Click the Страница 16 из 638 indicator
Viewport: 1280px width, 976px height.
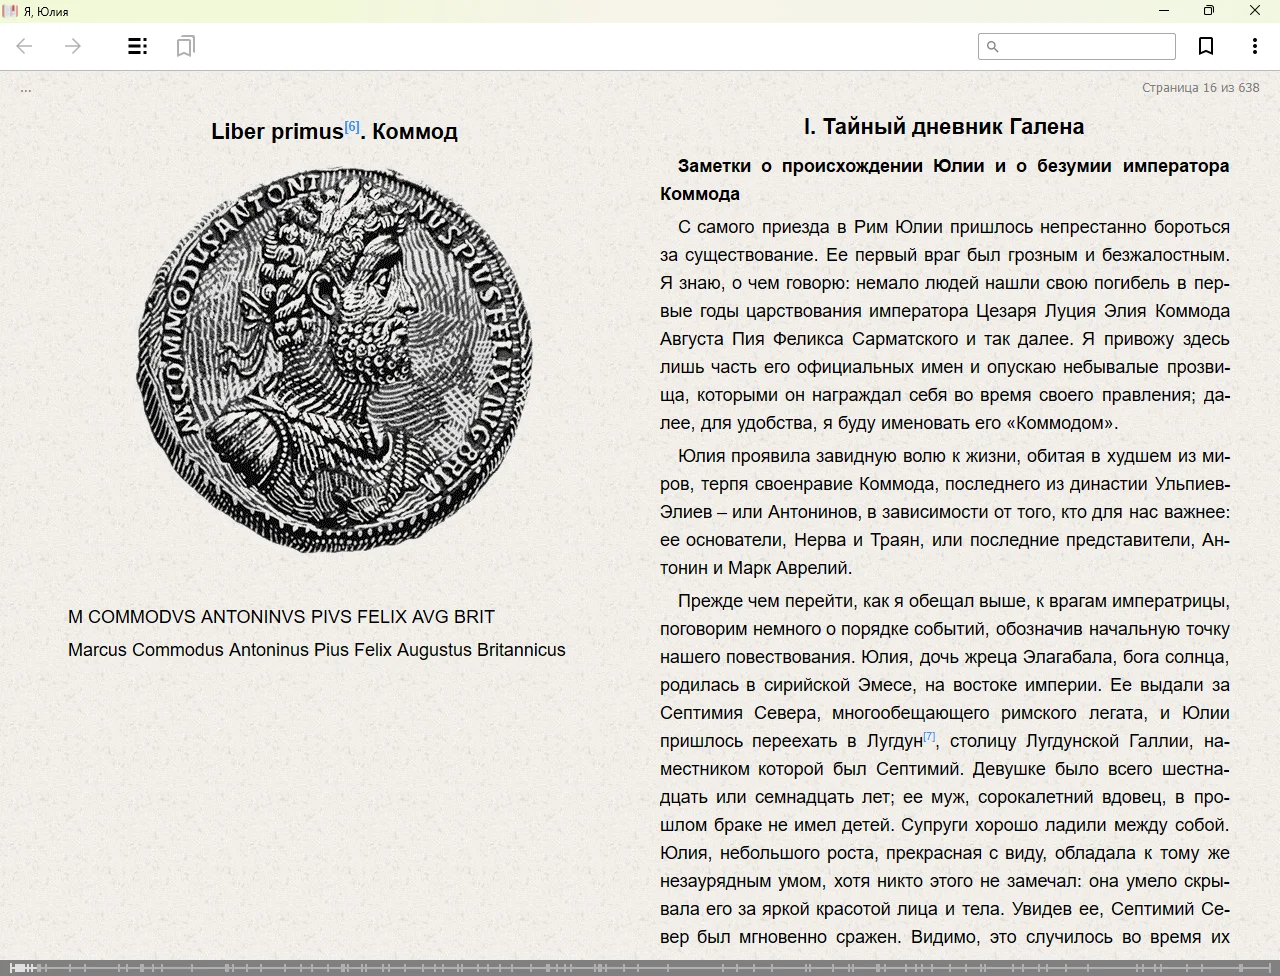point(1200,88)
